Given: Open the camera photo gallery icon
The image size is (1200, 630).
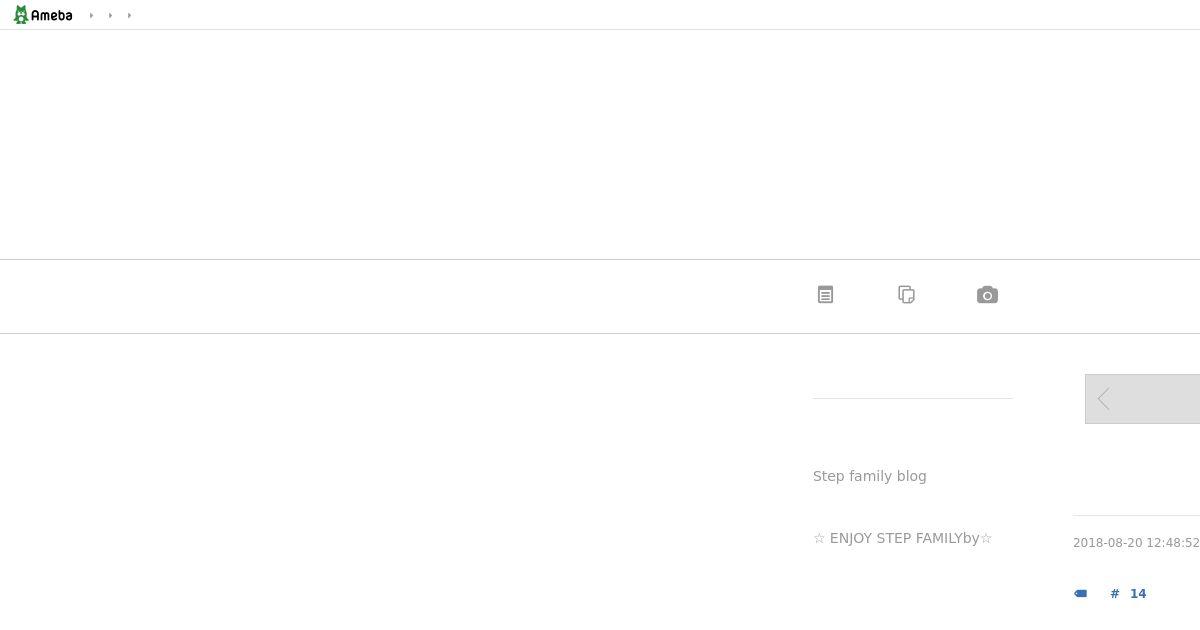Looking at the screenshot, I should point(987,295).
